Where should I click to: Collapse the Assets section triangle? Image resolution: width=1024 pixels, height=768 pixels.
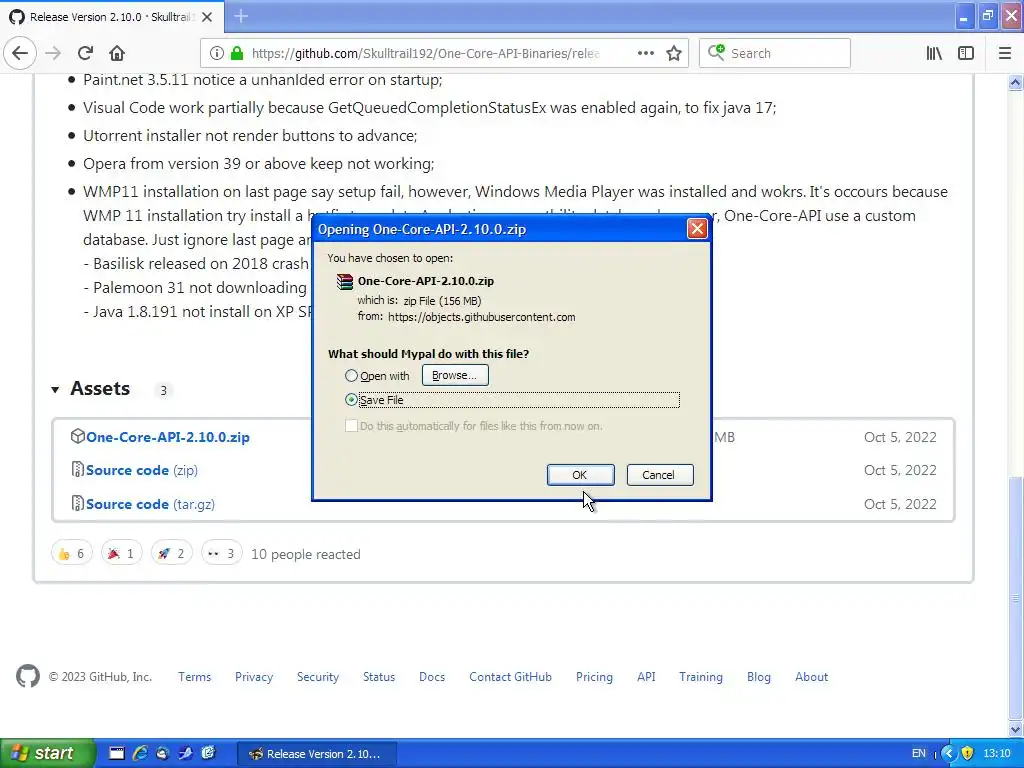[x=56, y=390]
